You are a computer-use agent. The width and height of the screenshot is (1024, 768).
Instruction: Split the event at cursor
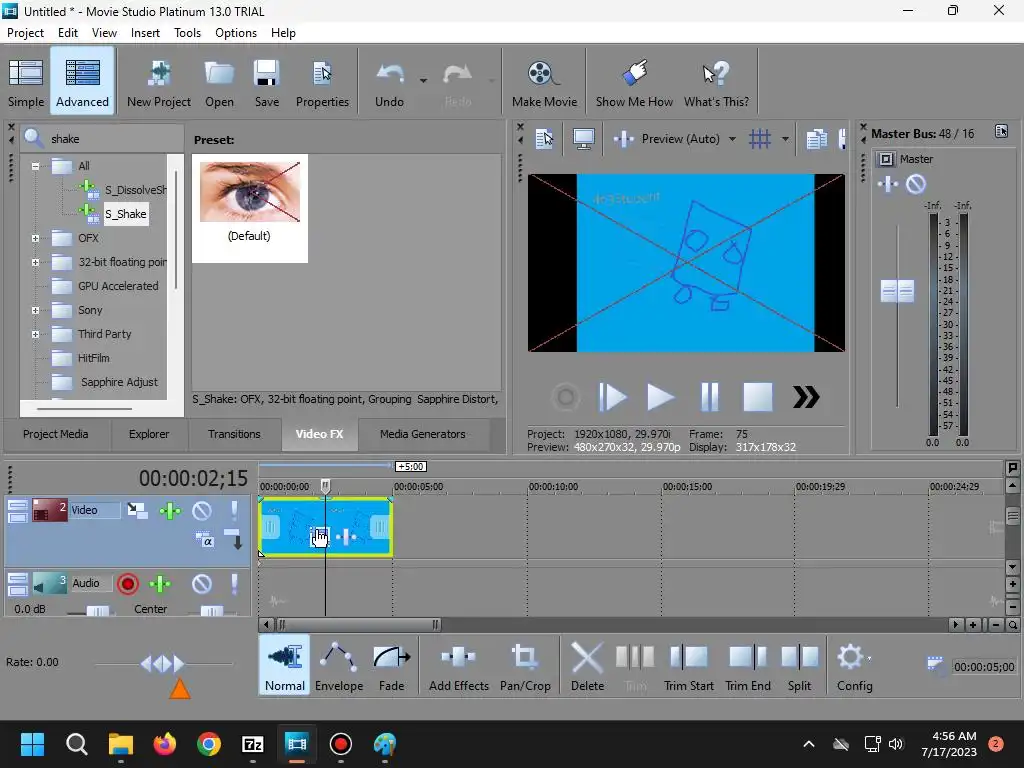799,667
